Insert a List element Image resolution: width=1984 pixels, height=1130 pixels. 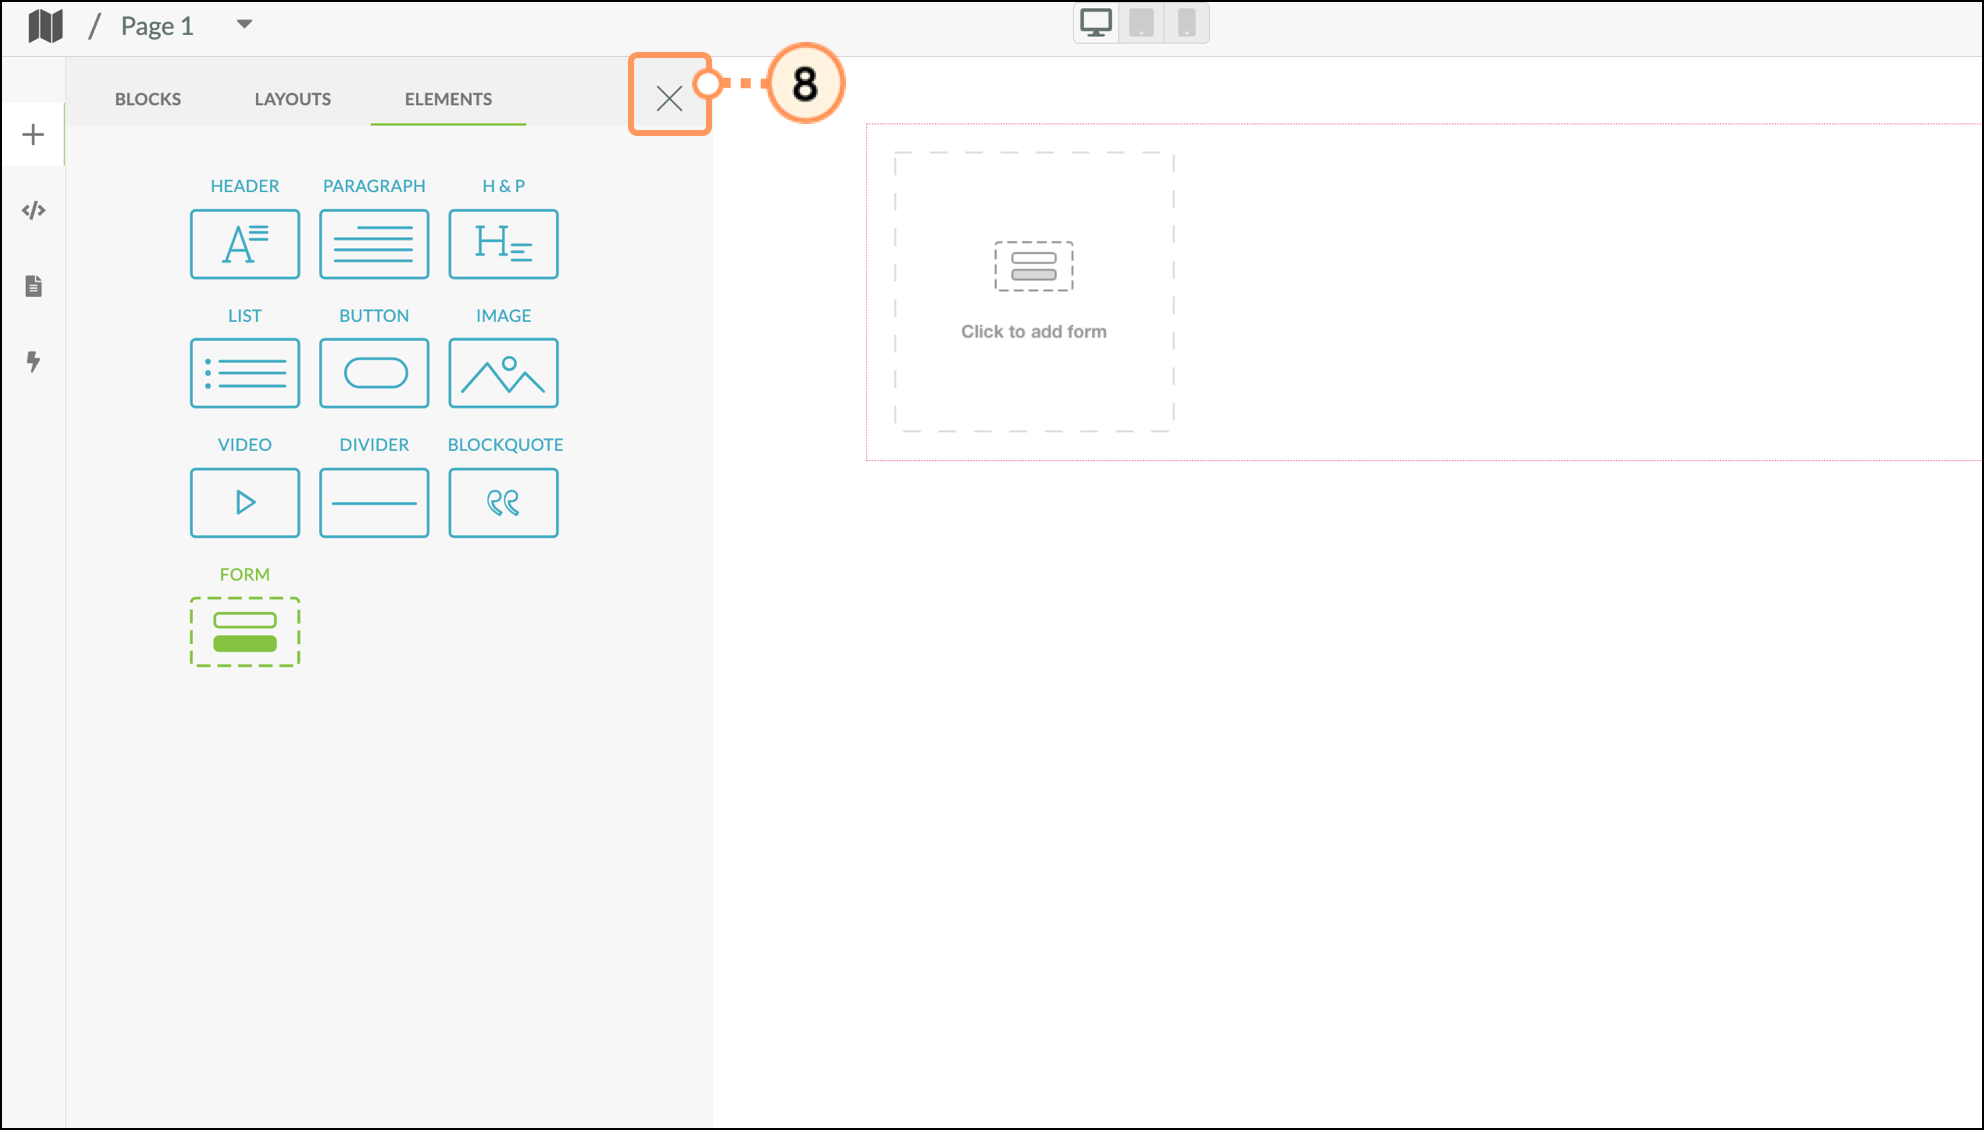coord(244,373)
